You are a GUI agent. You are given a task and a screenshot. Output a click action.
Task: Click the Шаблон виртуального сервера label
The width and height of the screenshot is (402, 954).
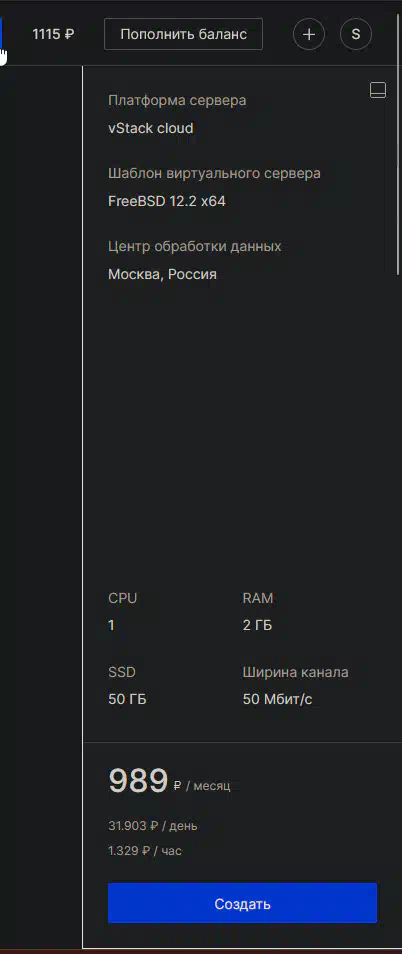point(214,173)
